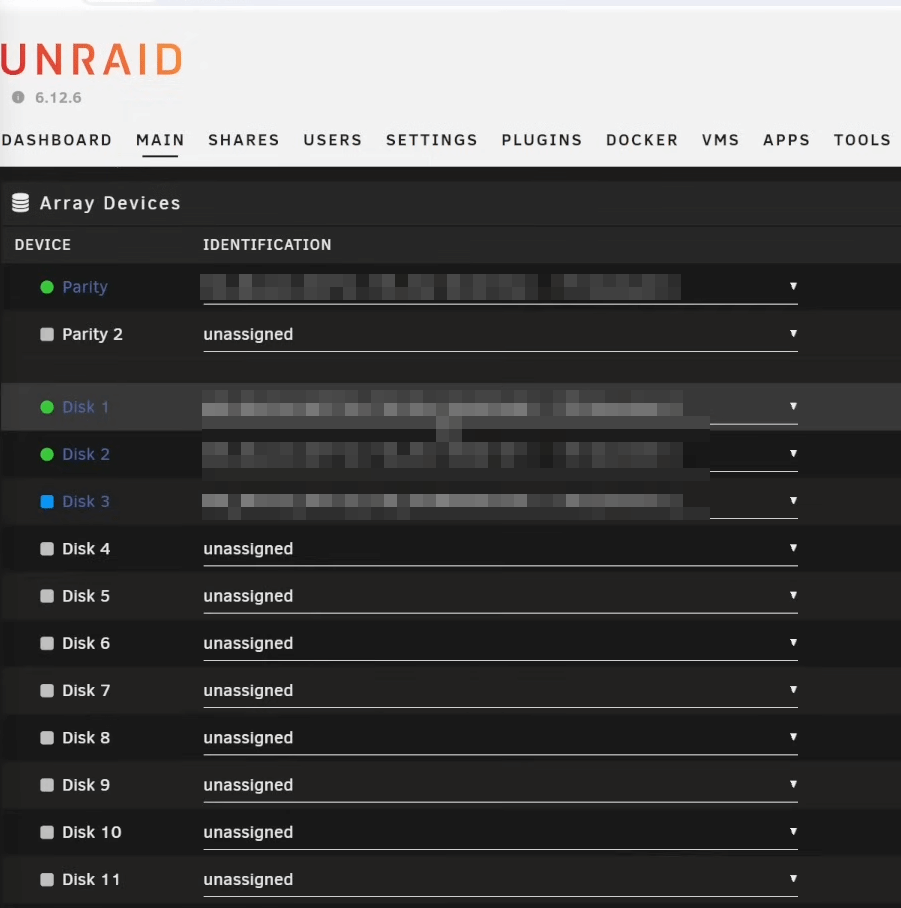Click the green status dot for Parity
The height and width of the screenshot is (908, 901).
(x=46, y=287)
